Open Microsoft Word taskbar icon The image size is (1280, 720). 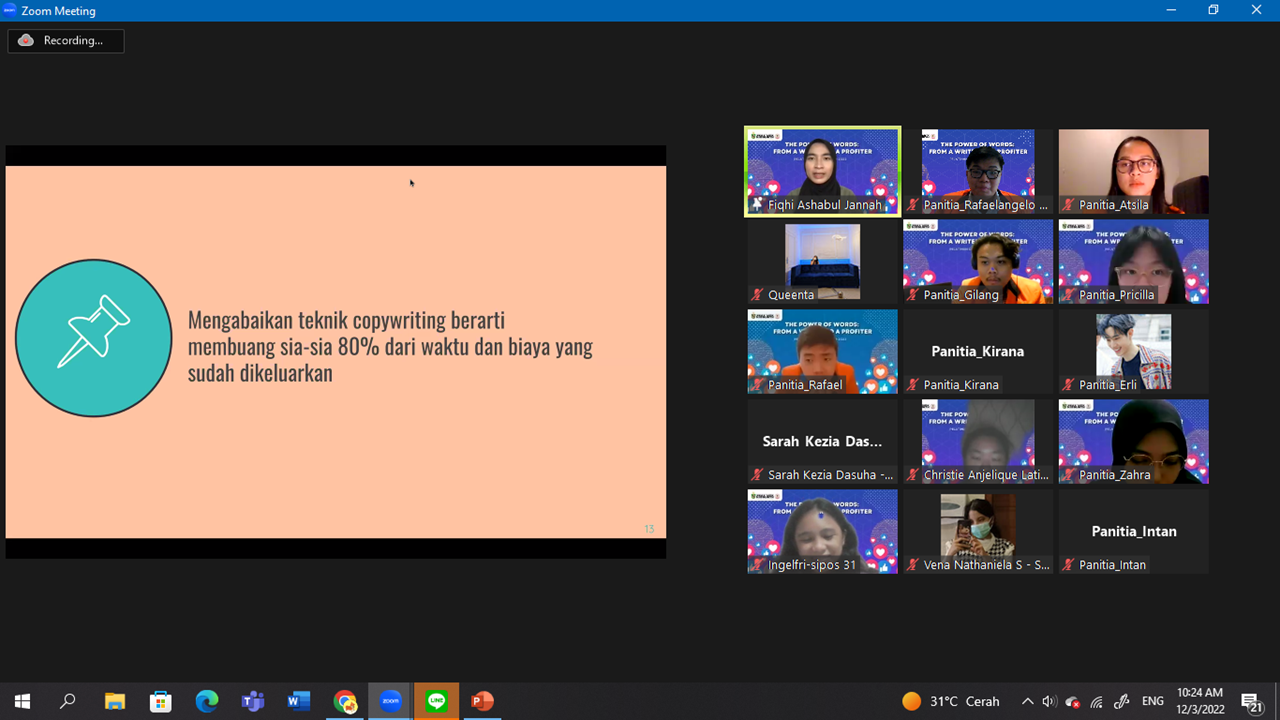298,701
